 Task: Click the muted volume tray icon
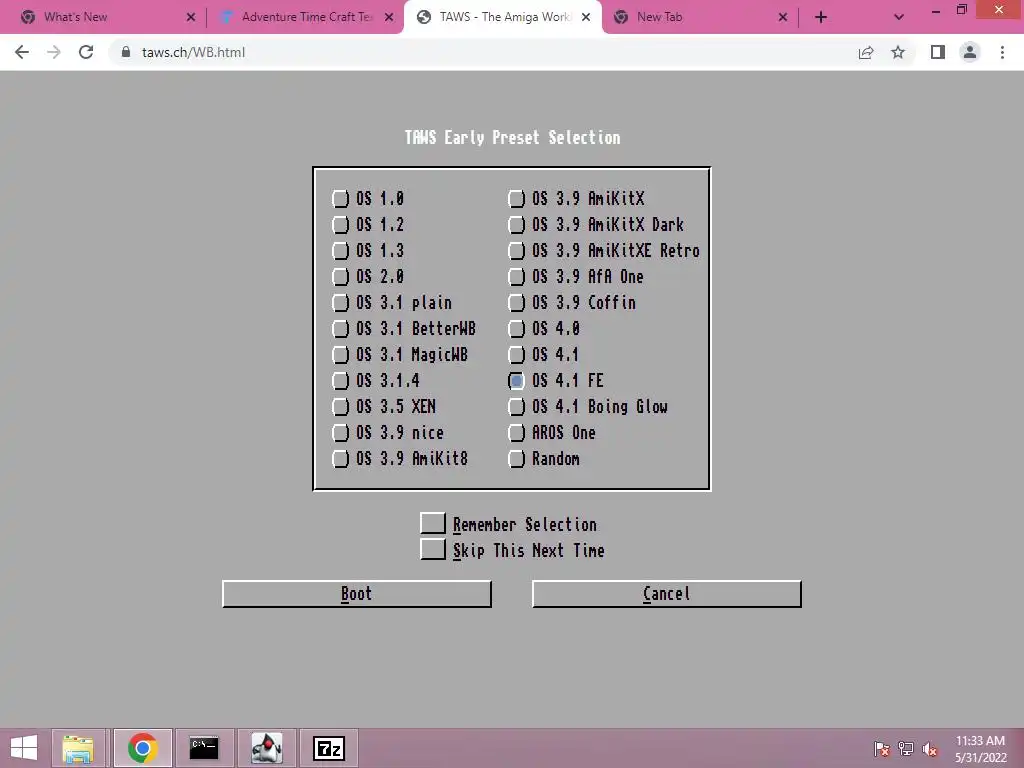point(930,748)
